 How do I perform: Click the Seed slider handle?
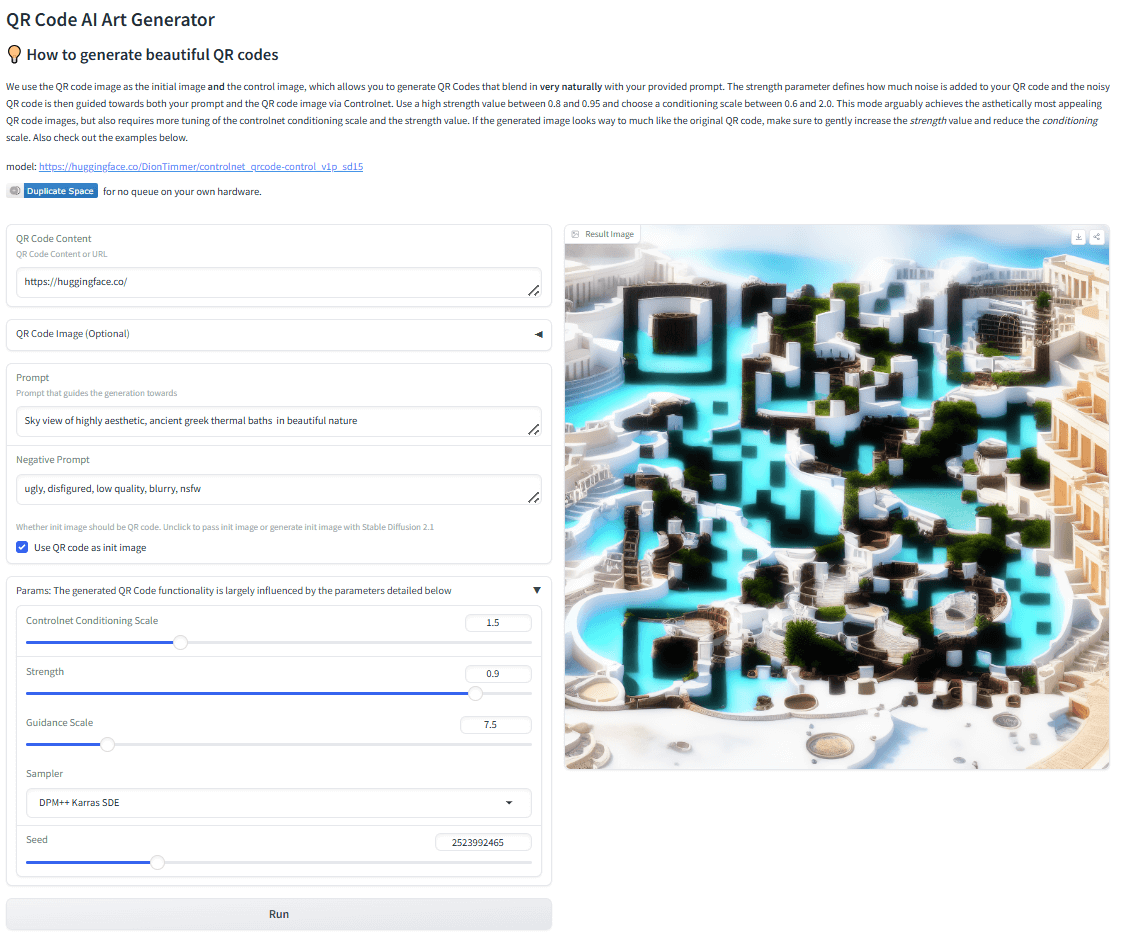157,862
